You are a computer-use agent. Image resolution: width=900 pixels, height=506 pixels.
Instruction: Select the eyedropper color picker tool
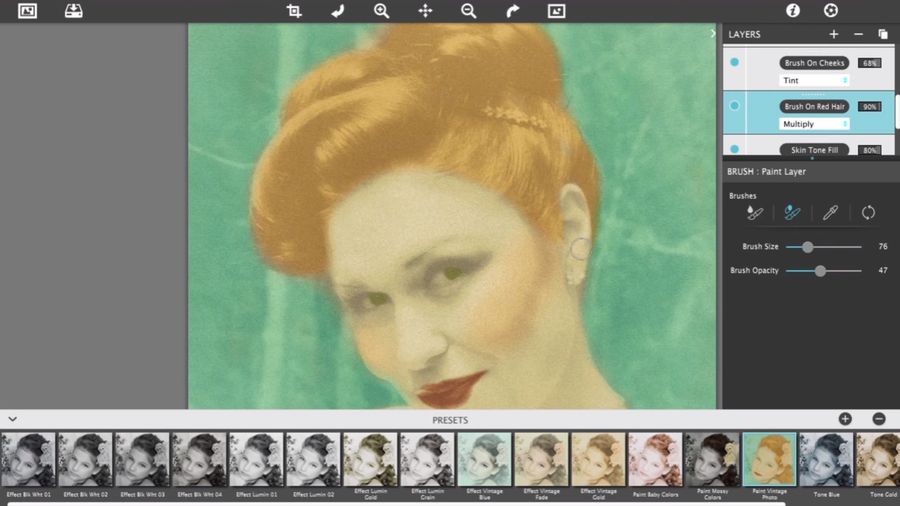[830, 213]
